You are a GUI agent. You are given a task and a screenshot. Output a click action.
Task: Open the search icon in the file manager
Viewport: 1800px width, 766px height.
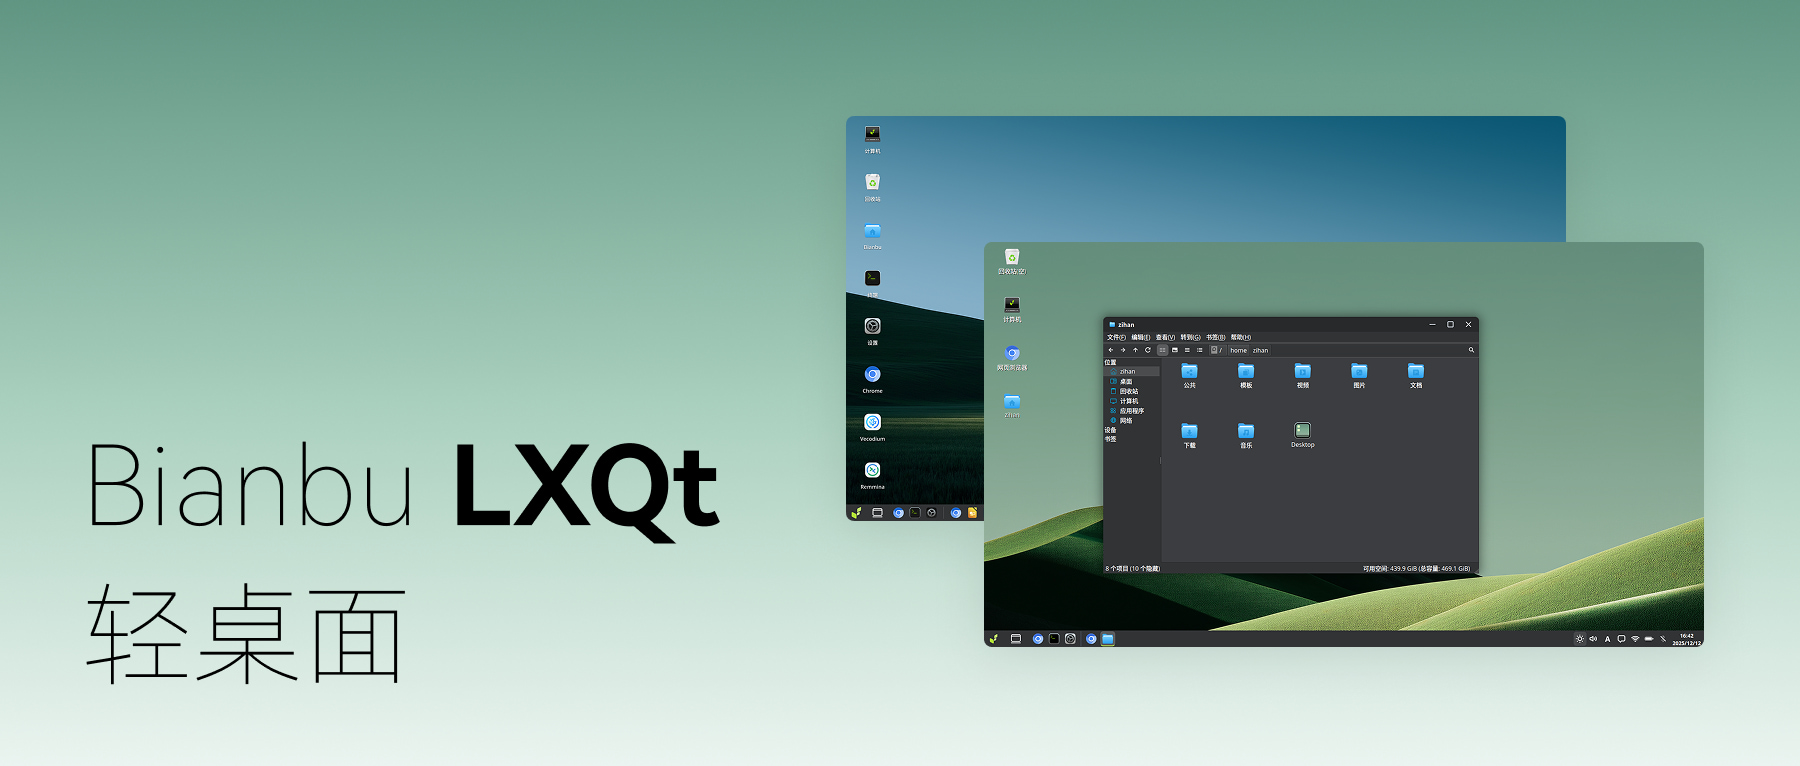(x=1471, y=350)
